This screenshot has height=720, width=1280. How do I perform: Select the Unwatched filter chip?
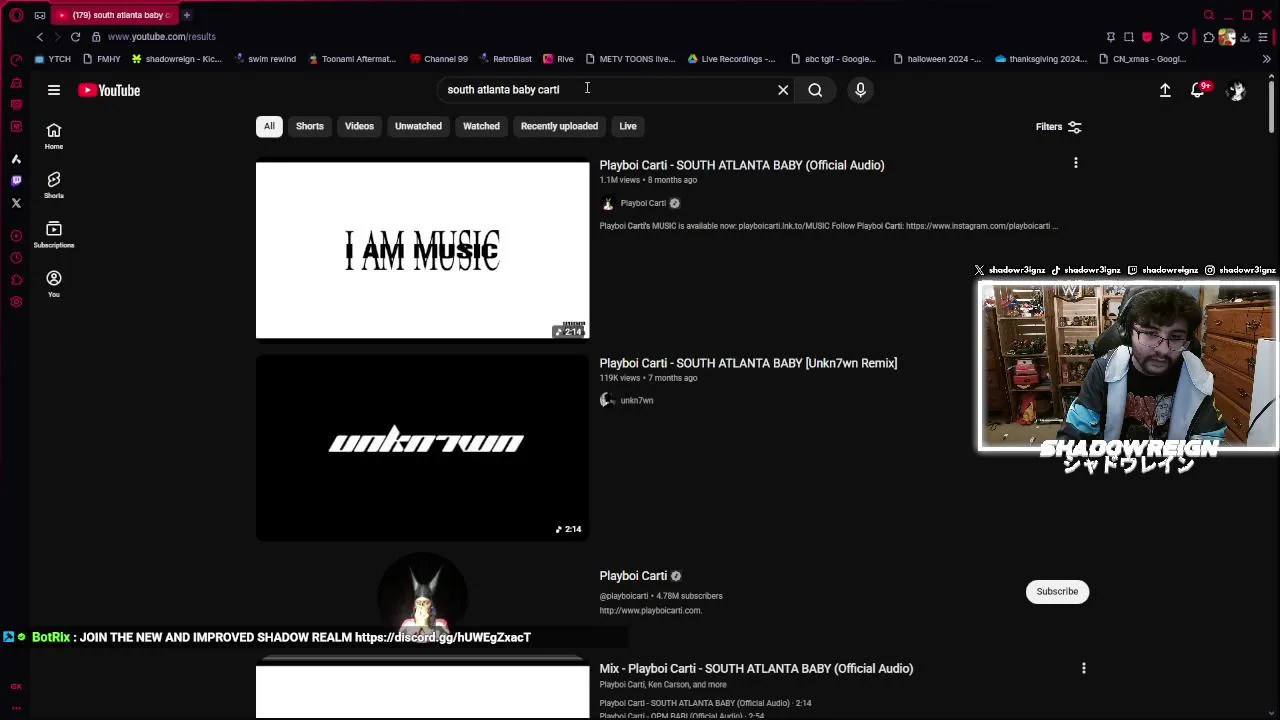(x=418, y=126)
